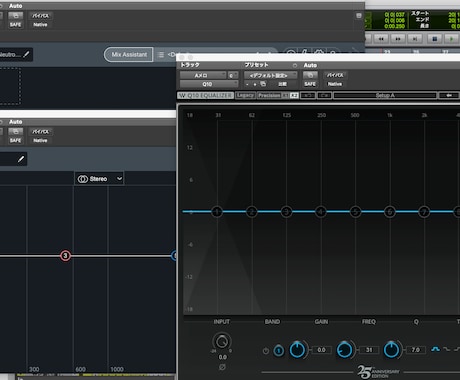Click Waves redo arrow button
Image resolution: width=460 pixels, height=380 pixels.
[324, 95]
